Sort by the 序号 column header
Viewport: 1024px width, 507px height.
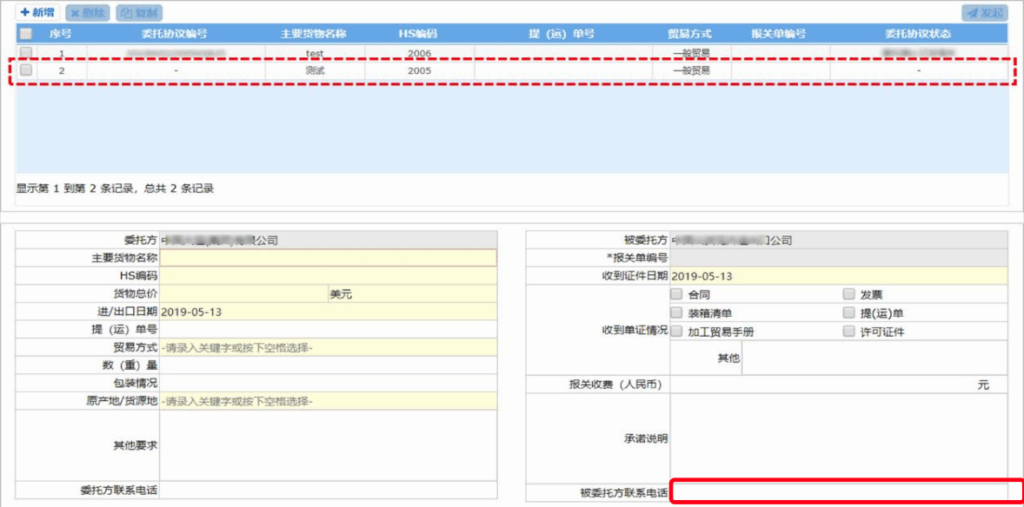(x=61, y=34)
